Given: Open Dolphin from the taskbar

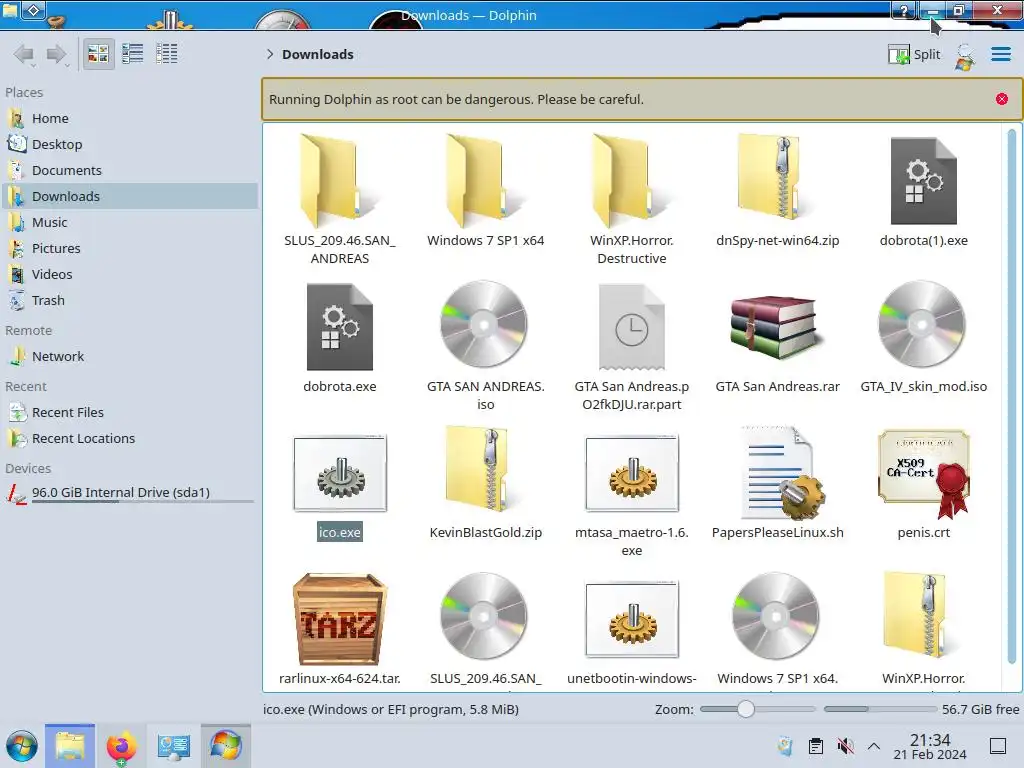Looking at the screenshot, I should 70,746.
